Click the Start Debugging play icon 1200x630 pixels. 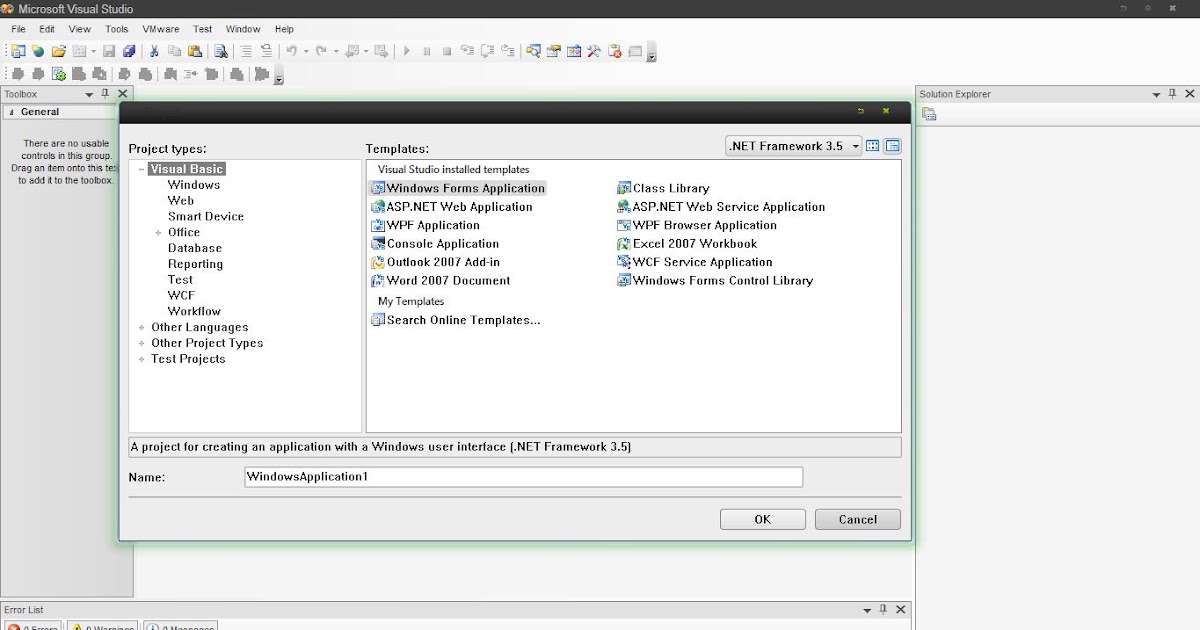(x=407, y=51)
